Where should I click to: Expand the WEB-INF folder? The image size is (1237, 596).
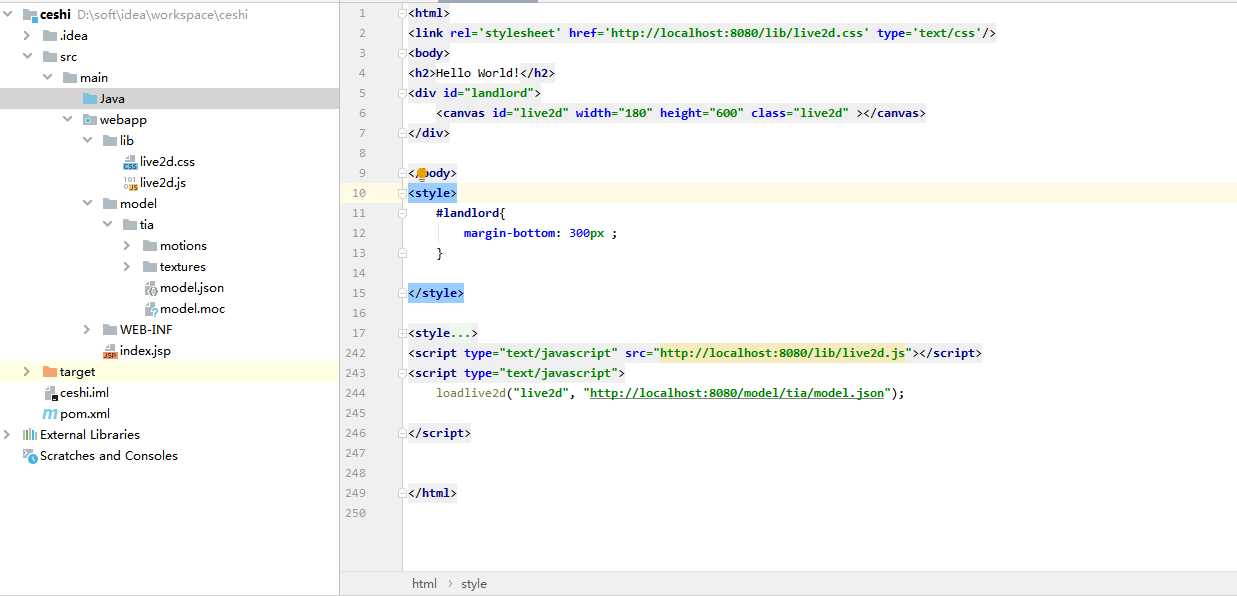(x=88, y=330)
